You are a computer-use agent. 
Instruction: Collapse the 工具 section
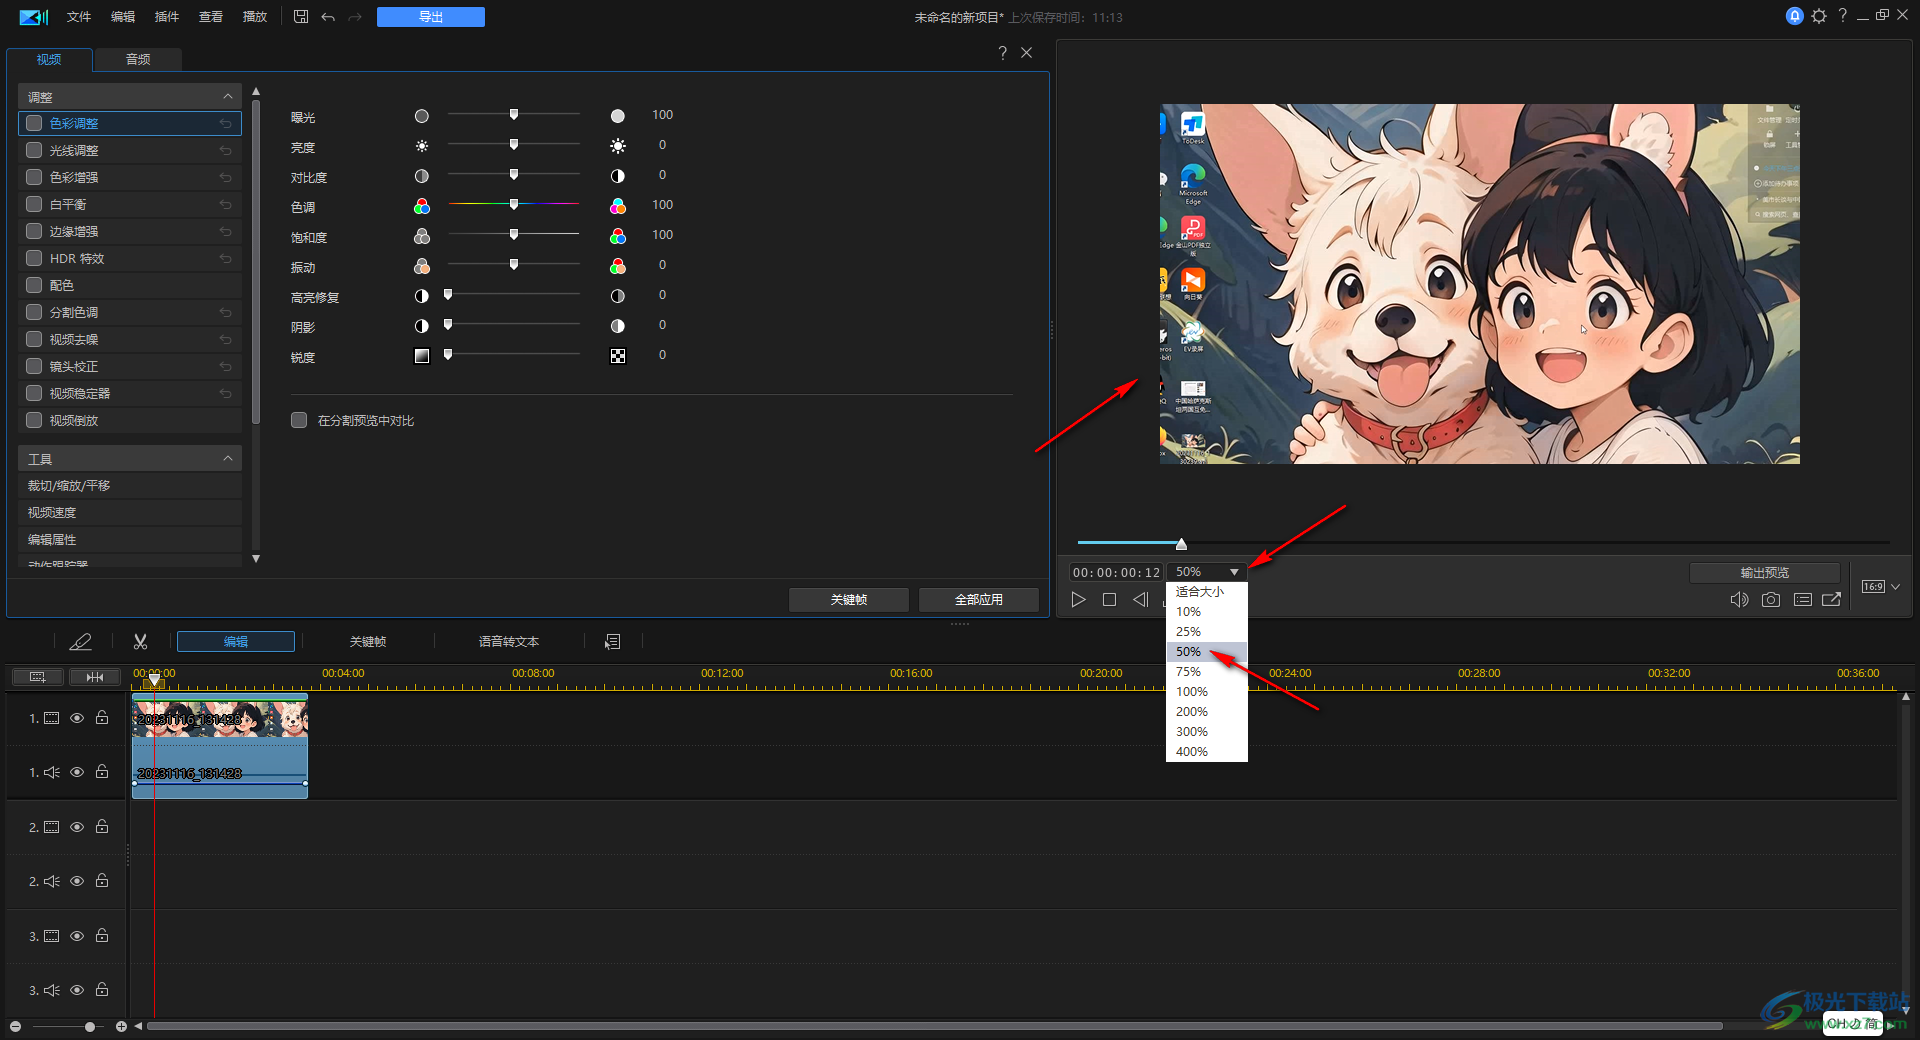[228, 459]
